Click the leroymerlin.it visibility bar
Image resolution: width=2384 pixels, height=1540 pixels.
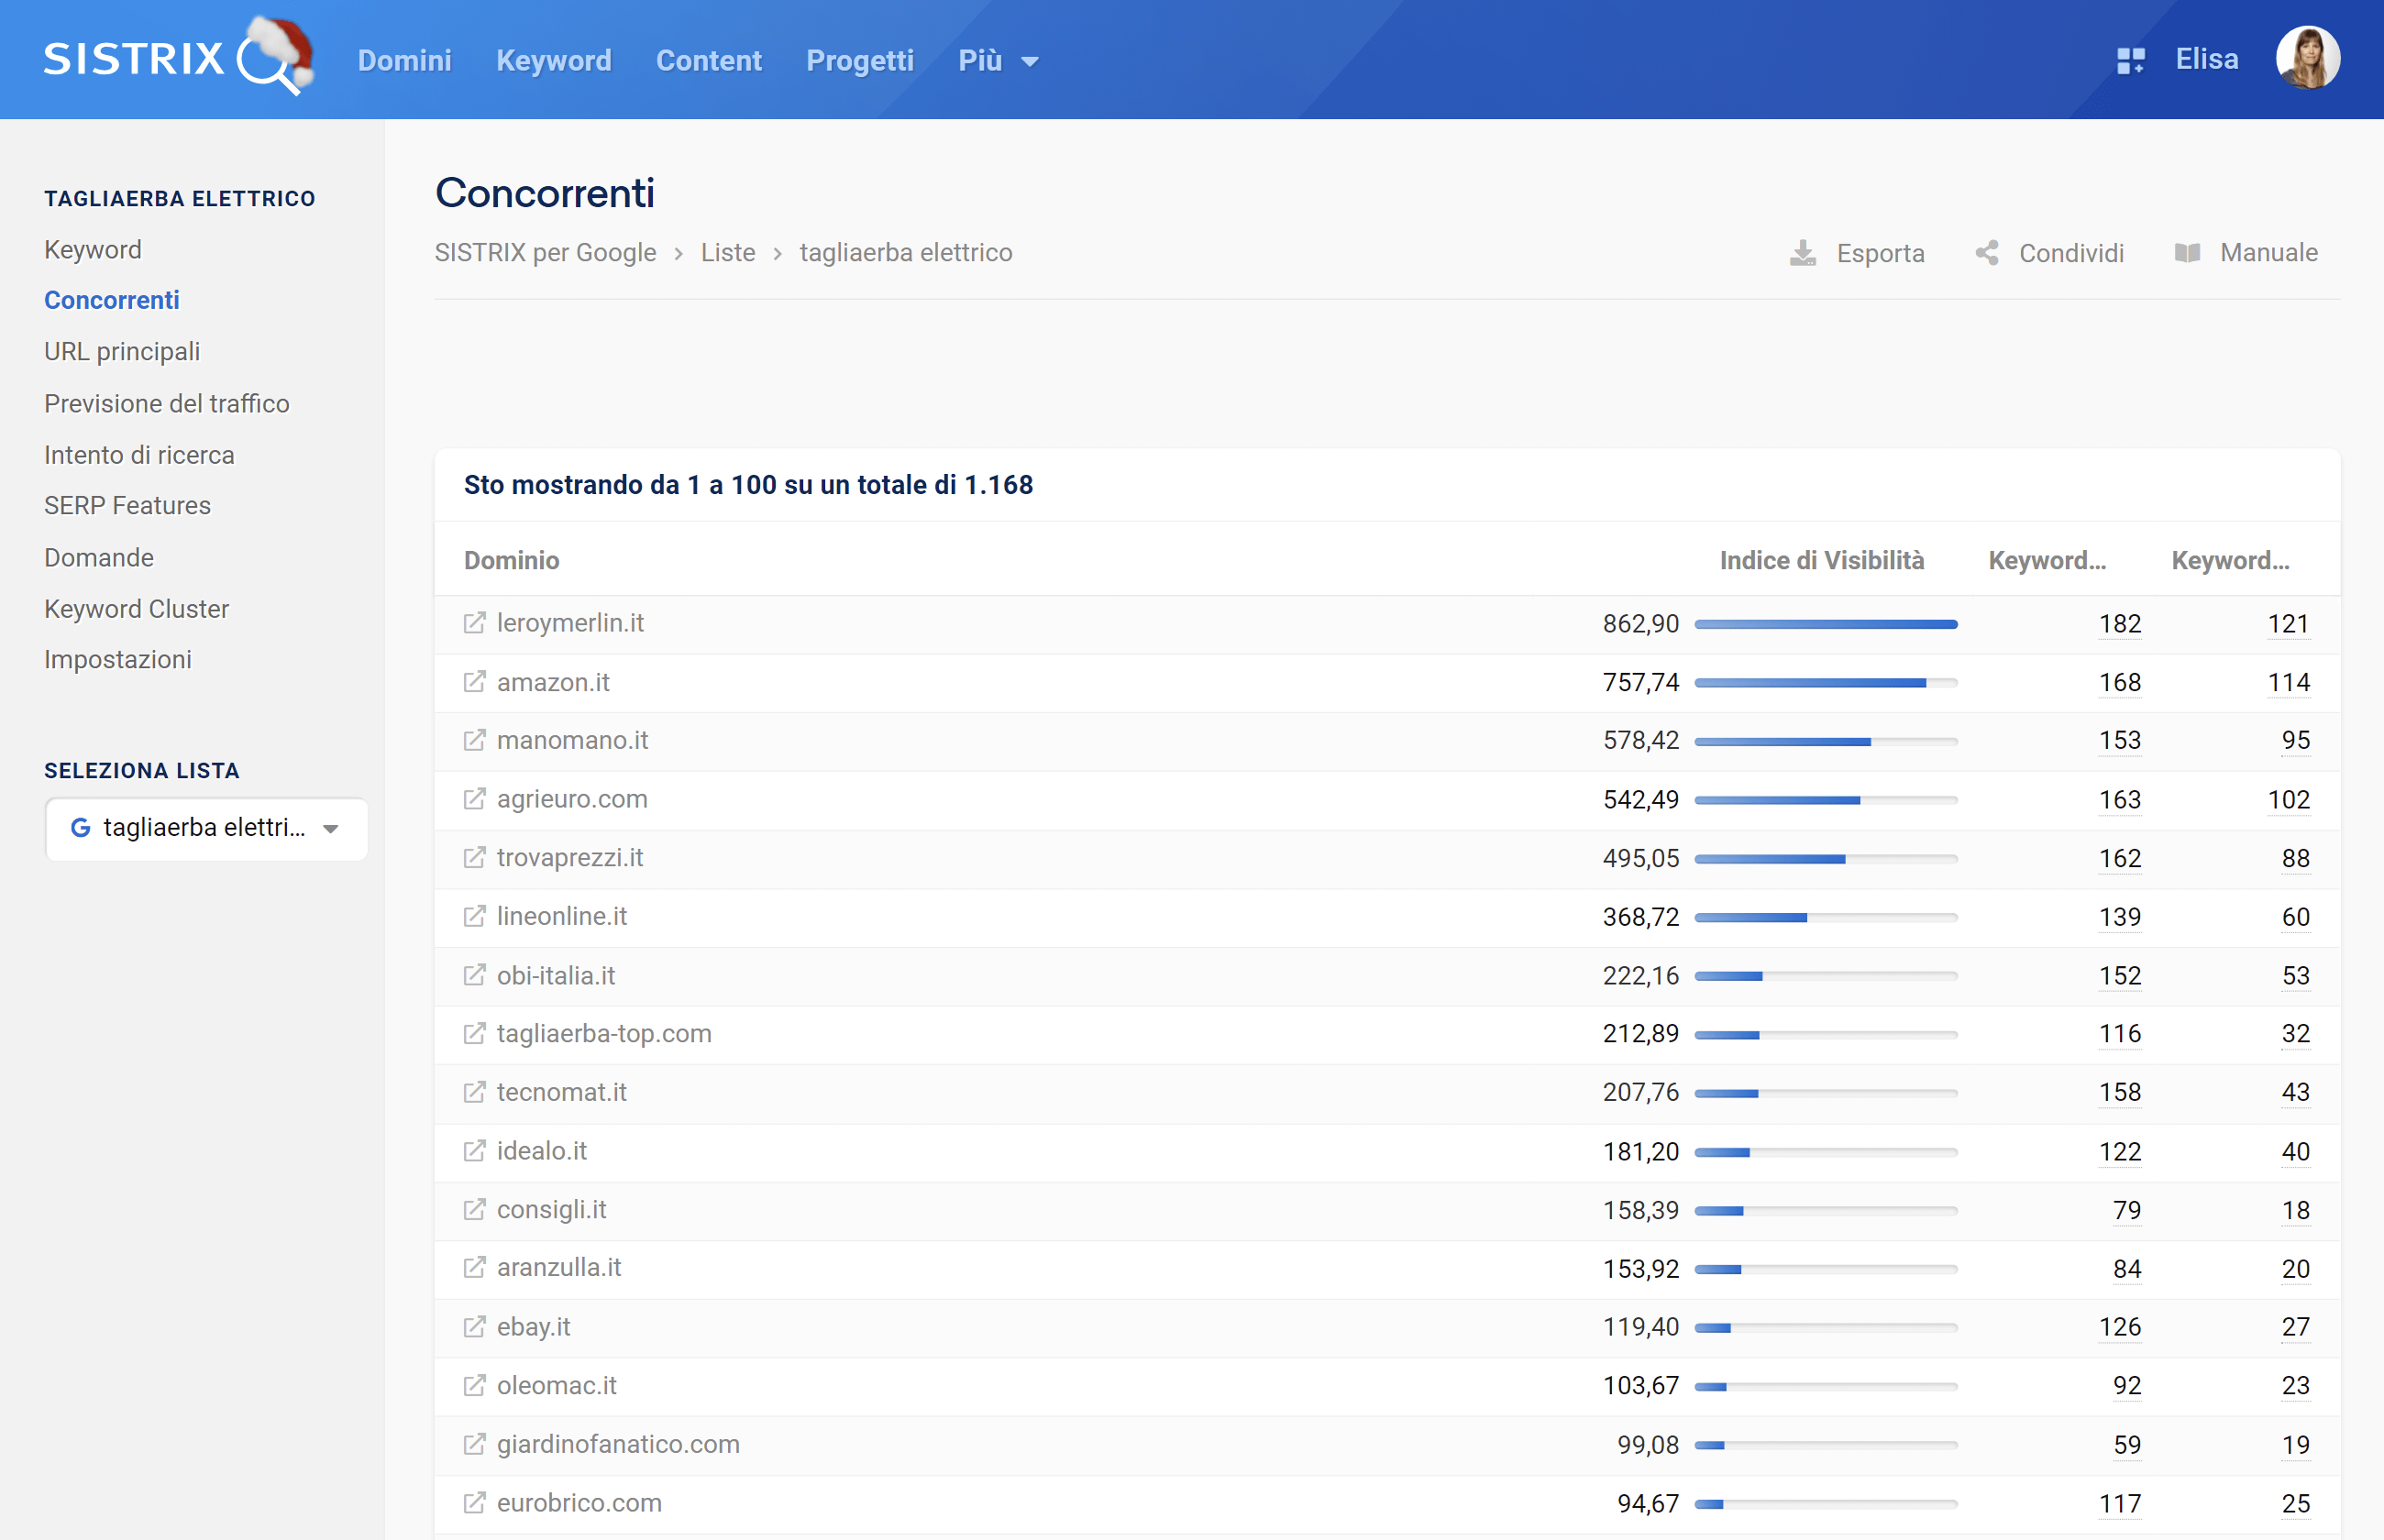coord(1826,624)
